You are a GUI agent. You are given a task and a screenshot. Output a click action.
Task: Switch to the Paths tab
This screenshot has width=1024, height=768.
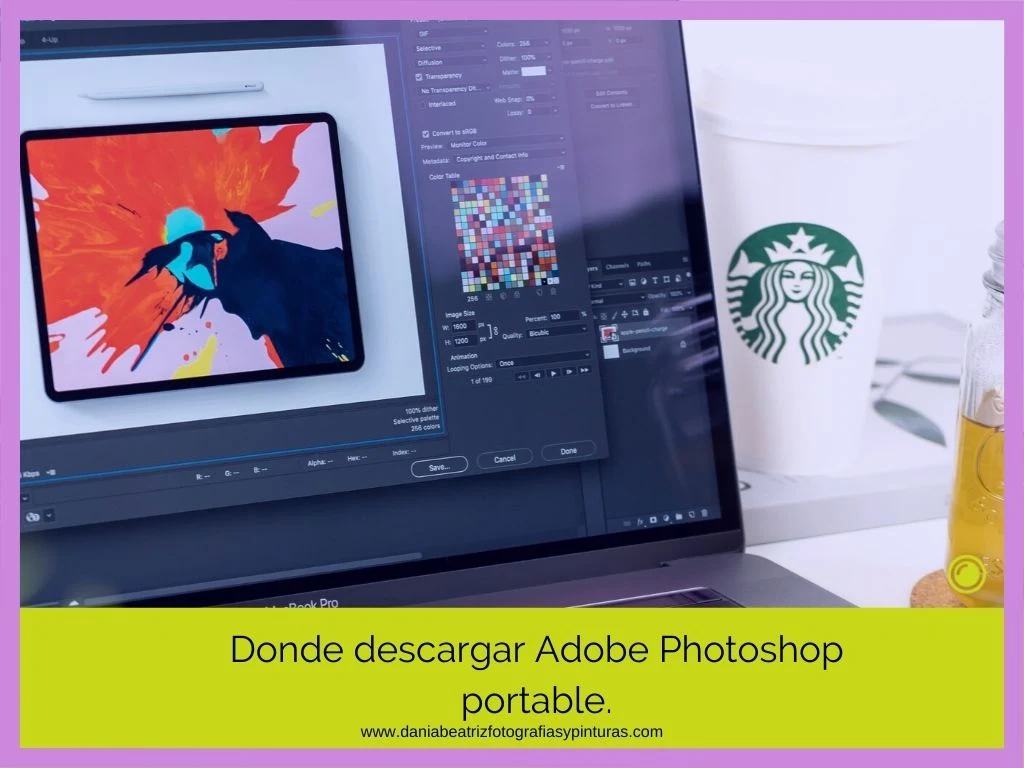tap(642, 264)
